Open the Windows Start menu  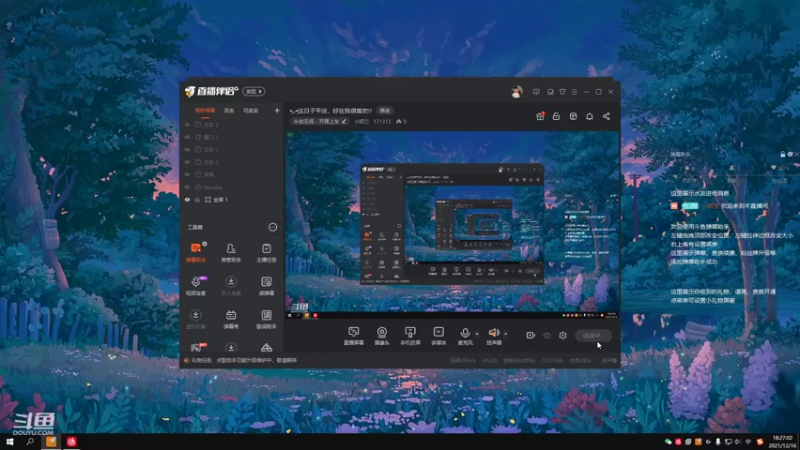point(9,441)
